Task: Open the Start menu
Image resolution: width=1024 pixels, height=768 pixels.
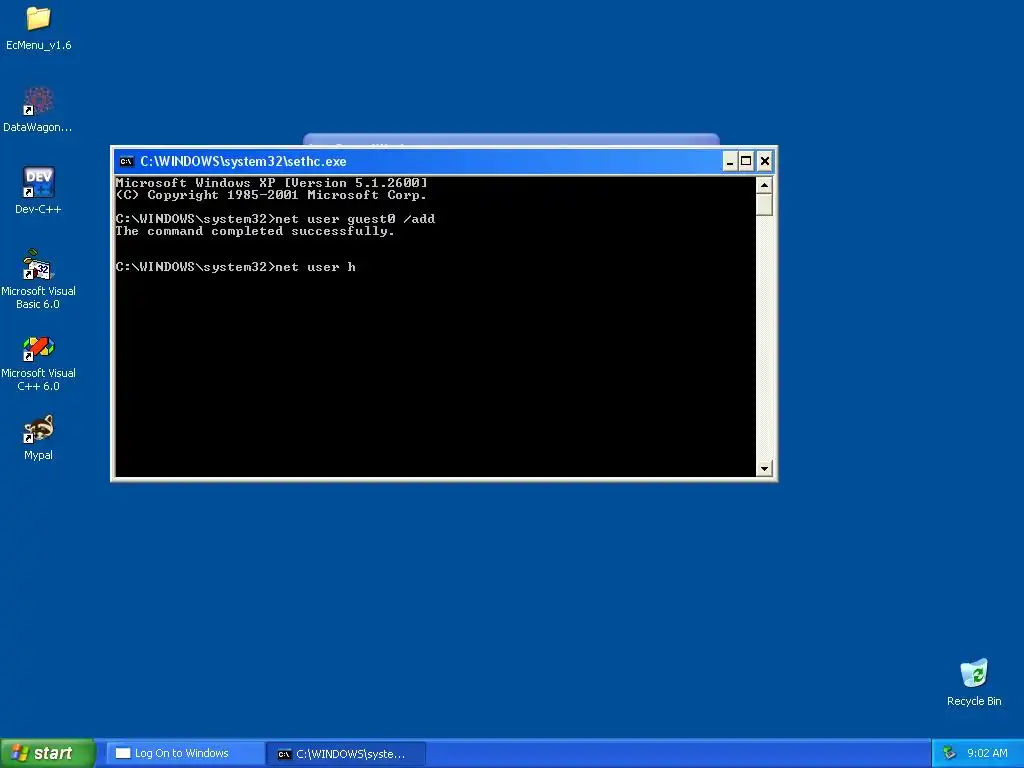Action: [47, 753]
